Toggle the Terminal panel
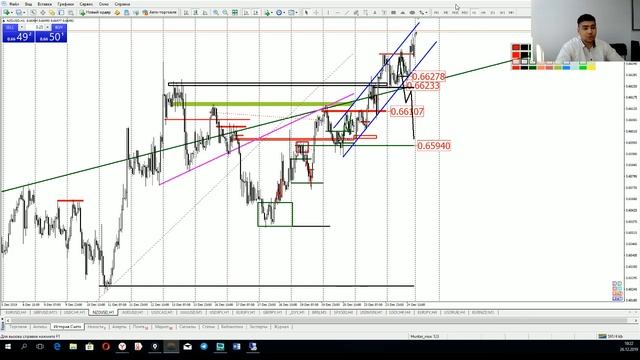Image resolution: width=640 pixels, height=360 pixels. click(61, 12)
